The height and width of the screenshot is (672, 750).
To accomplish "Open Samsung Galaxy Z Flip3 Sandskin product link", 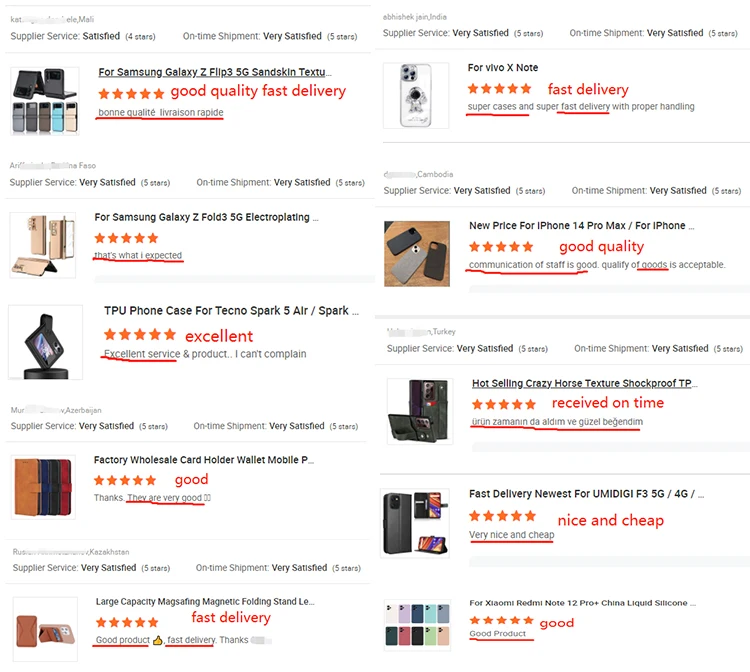I will [215, 72].
